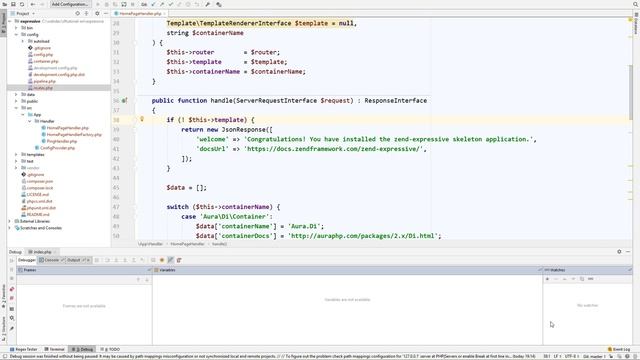Image resolution: width=640 pixels, height=360 pixels.
Task: Open the Search Everywhere magnifier icon
Action: (636, 4)
